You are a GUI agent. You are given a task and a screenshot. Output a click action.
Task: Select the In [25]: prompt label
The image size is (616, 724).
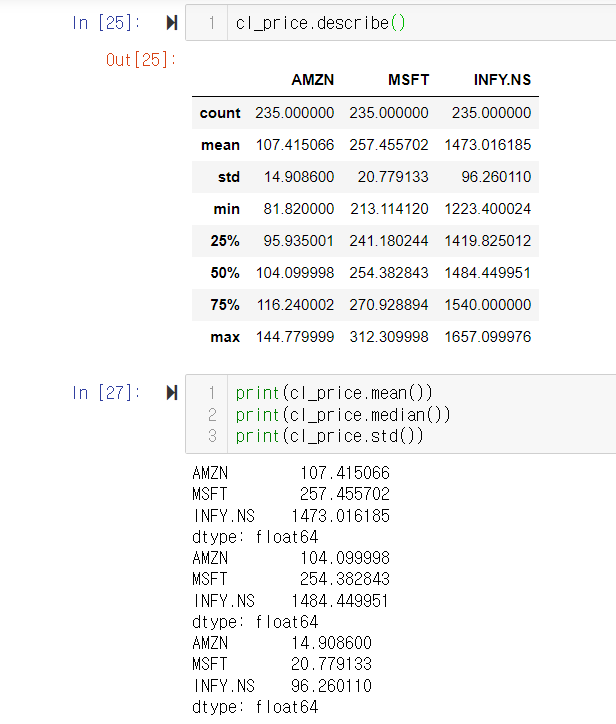[x=106, y=23]
